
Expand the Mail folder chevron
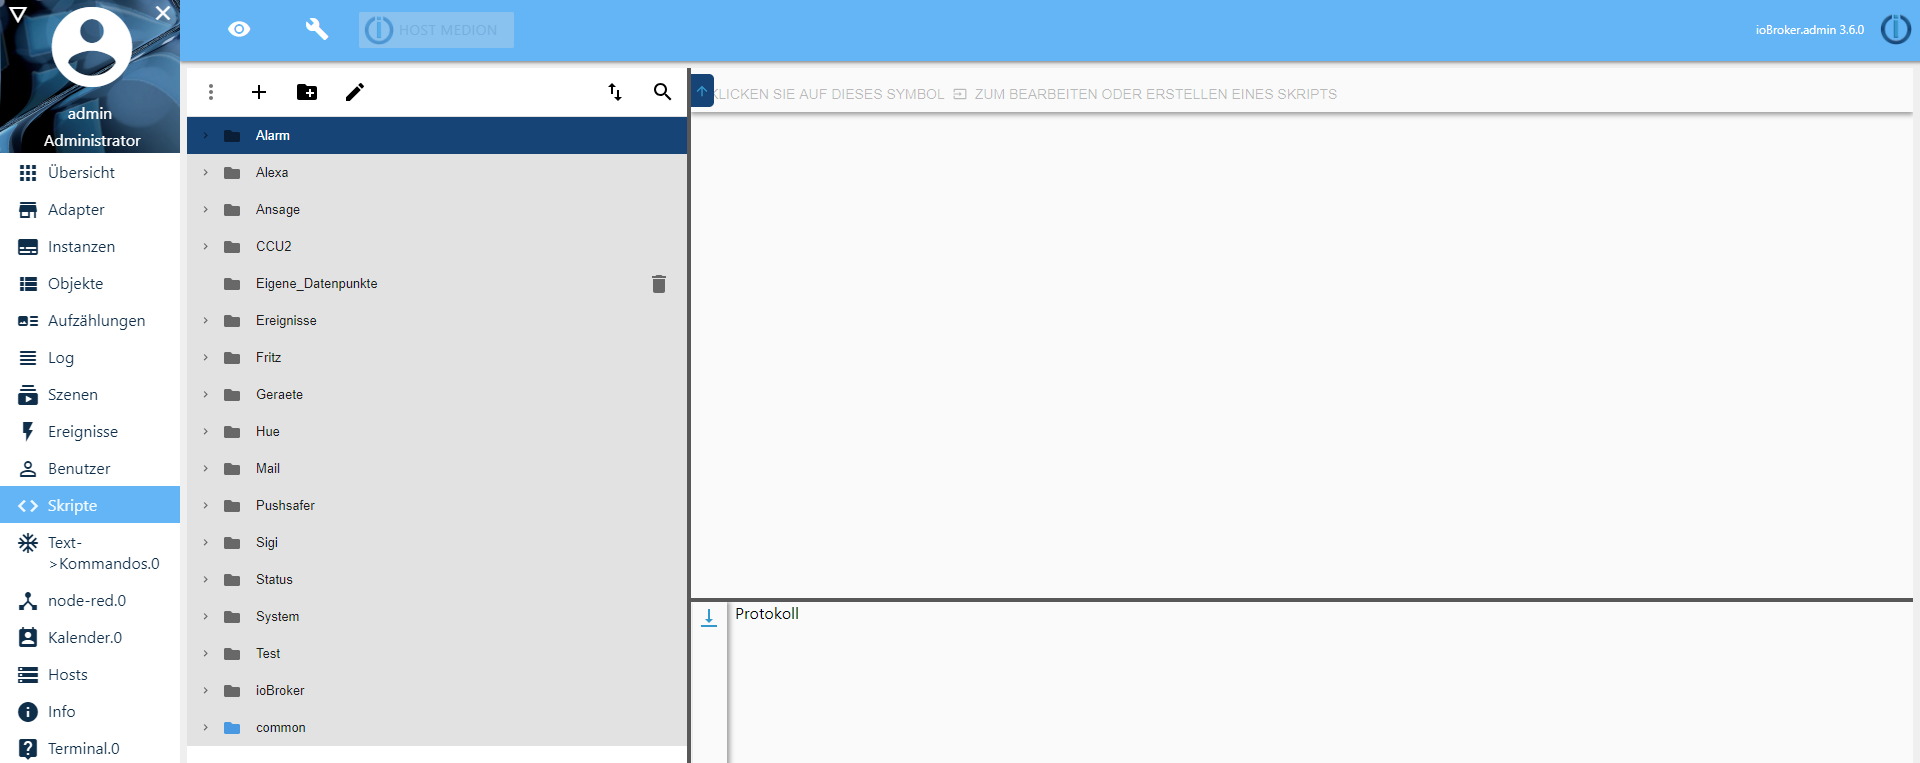(x=206, y=468)
